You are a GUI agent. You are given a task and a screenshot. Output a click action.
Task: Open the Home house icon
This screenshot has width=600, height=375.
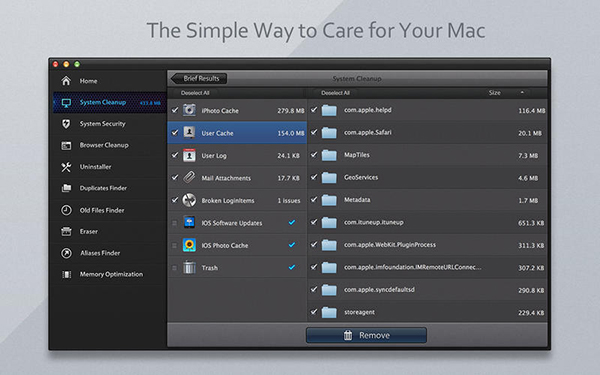(66, 81)
